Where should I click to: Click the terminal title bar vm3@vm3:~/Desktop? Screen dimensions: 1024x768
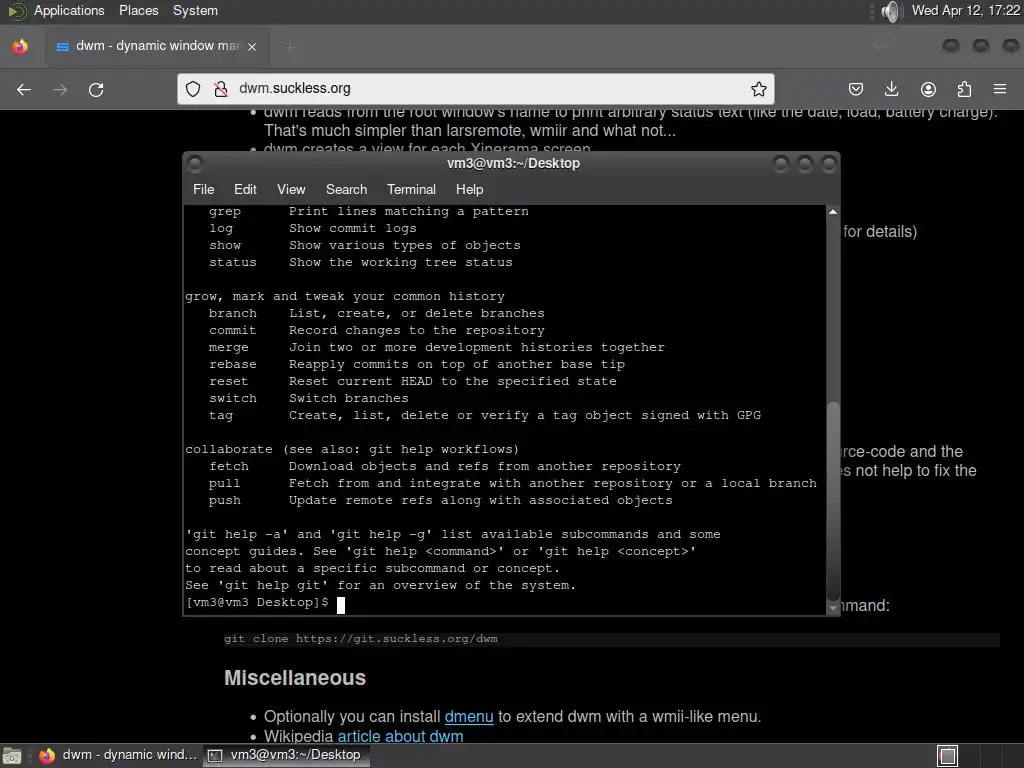coord(513,163)
